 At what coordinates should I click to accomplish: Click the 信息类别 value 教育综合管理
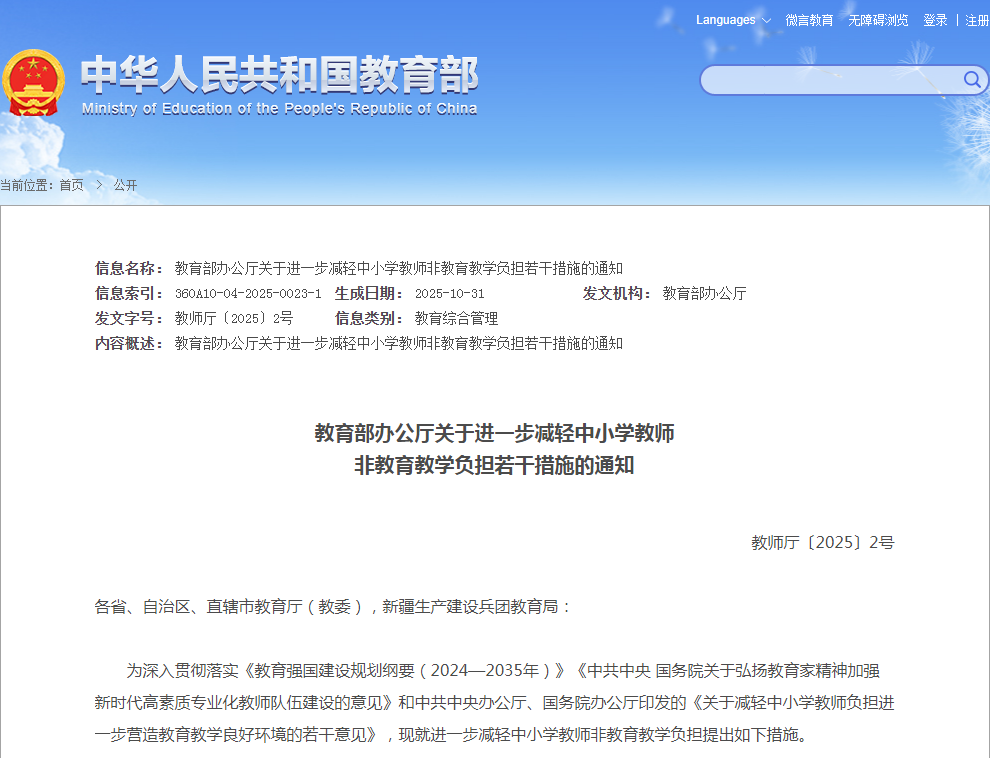tap(456, 319)
